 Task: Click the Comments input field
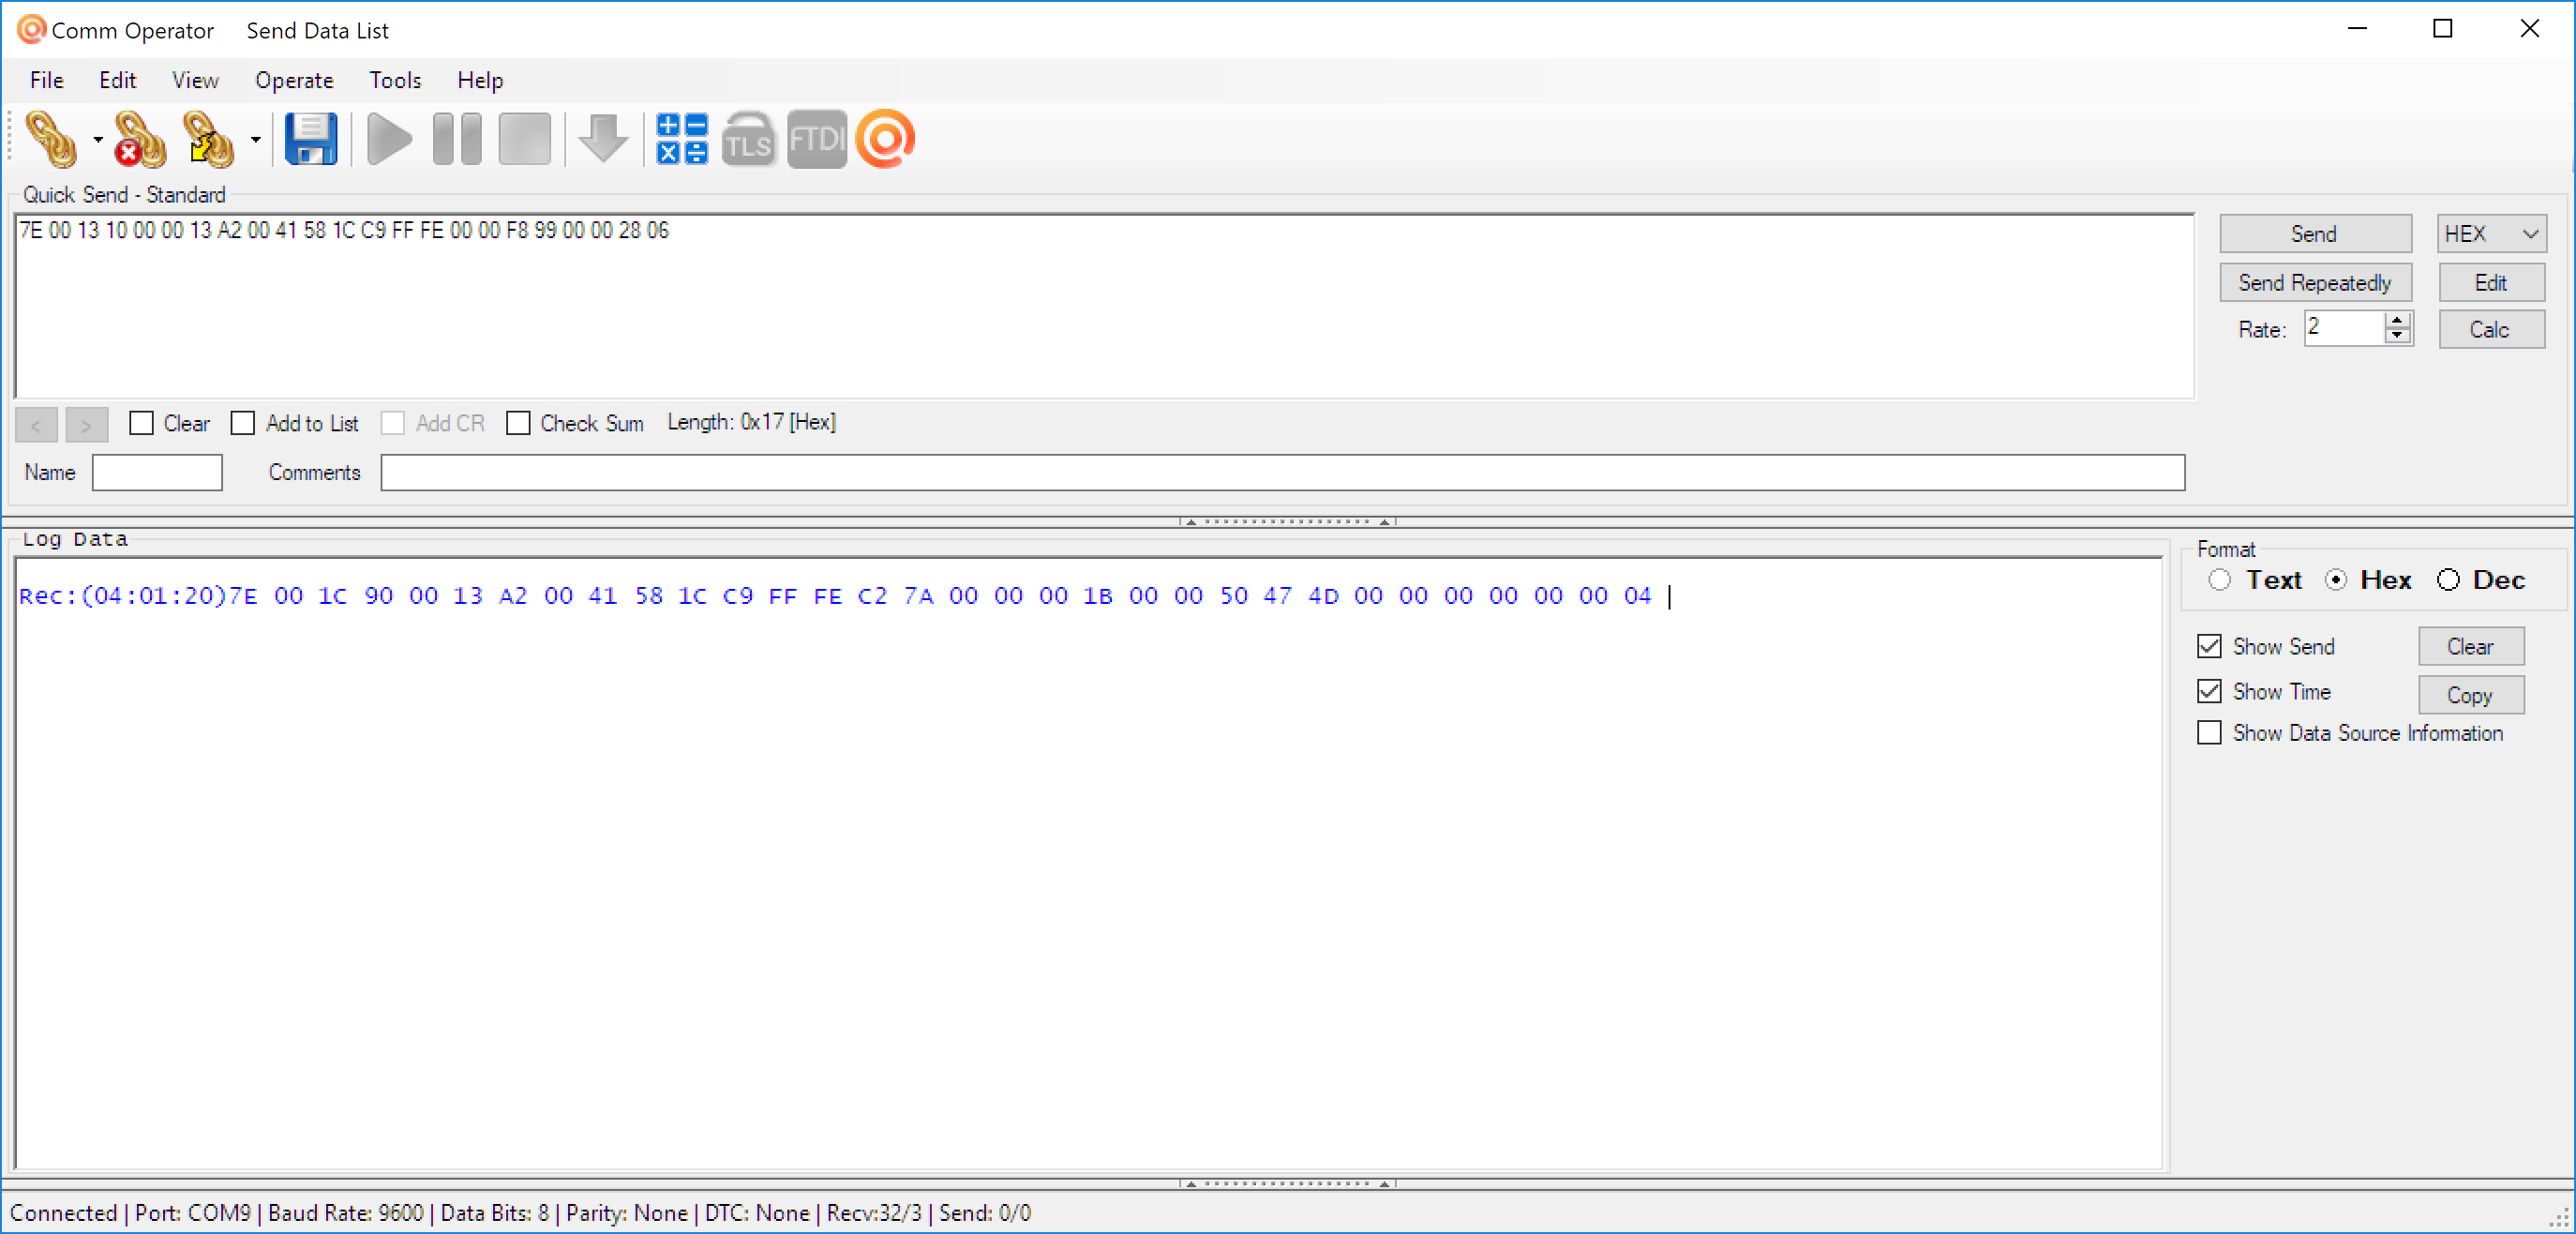[x=1282, y=472]
